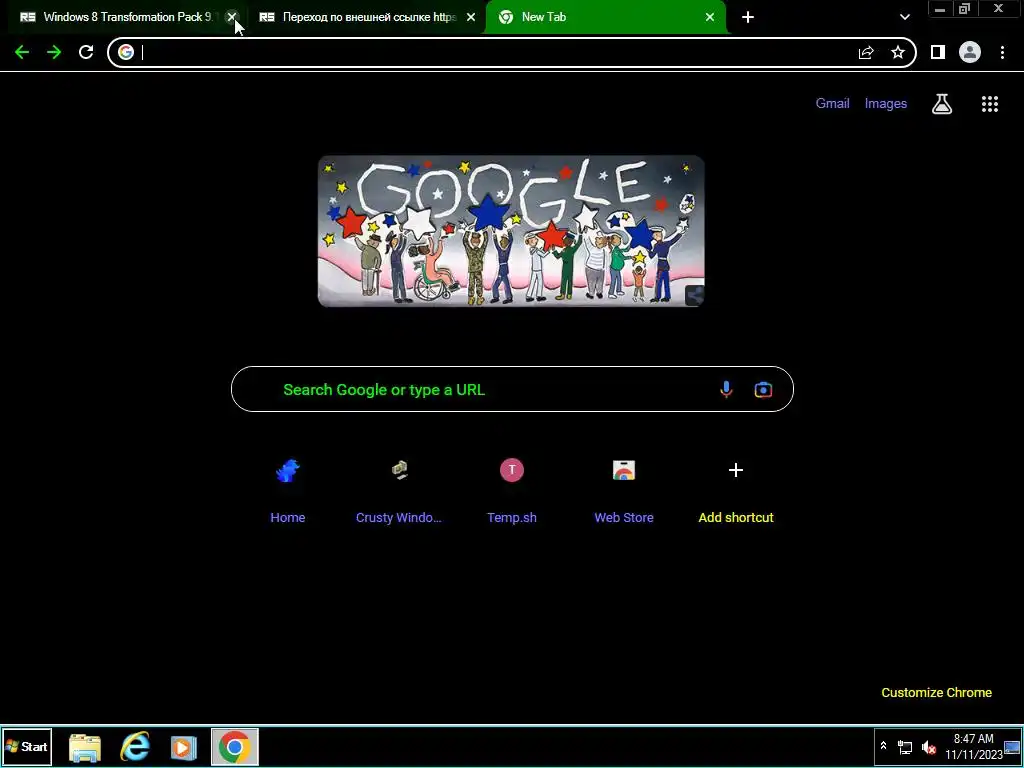The height and width of the screenshot is (768, 1024).
Task: Open the Home shortcut
Action: tap(288, 491)
